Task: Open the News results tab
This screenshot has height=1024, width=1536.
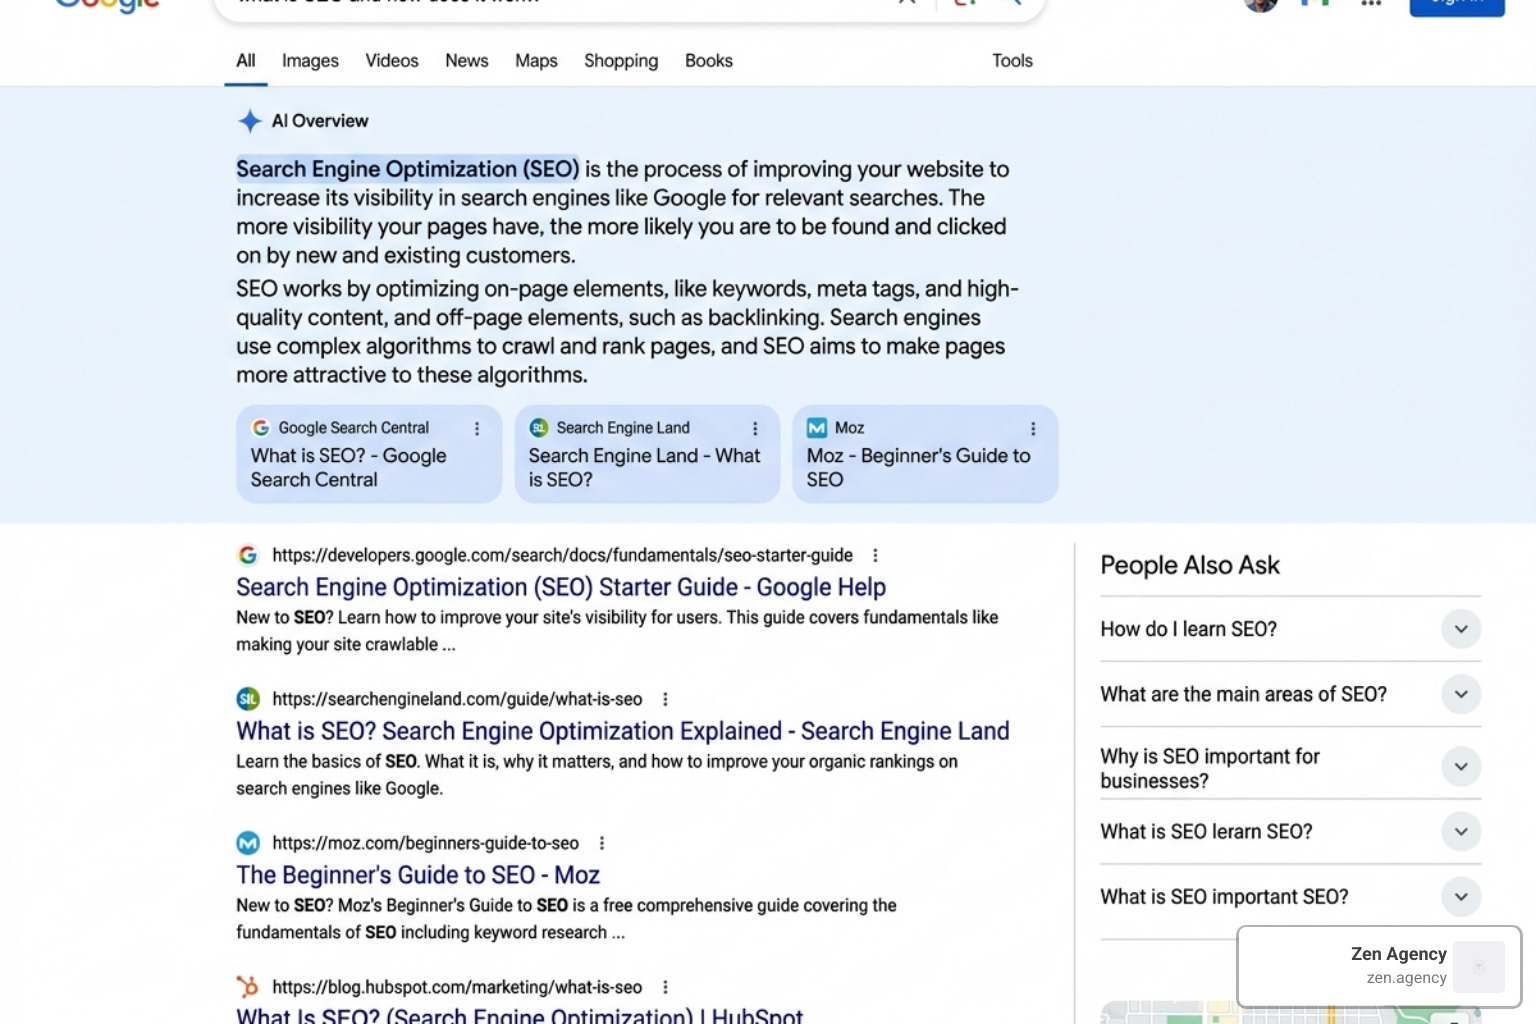Action: click(x=467, y=61)
